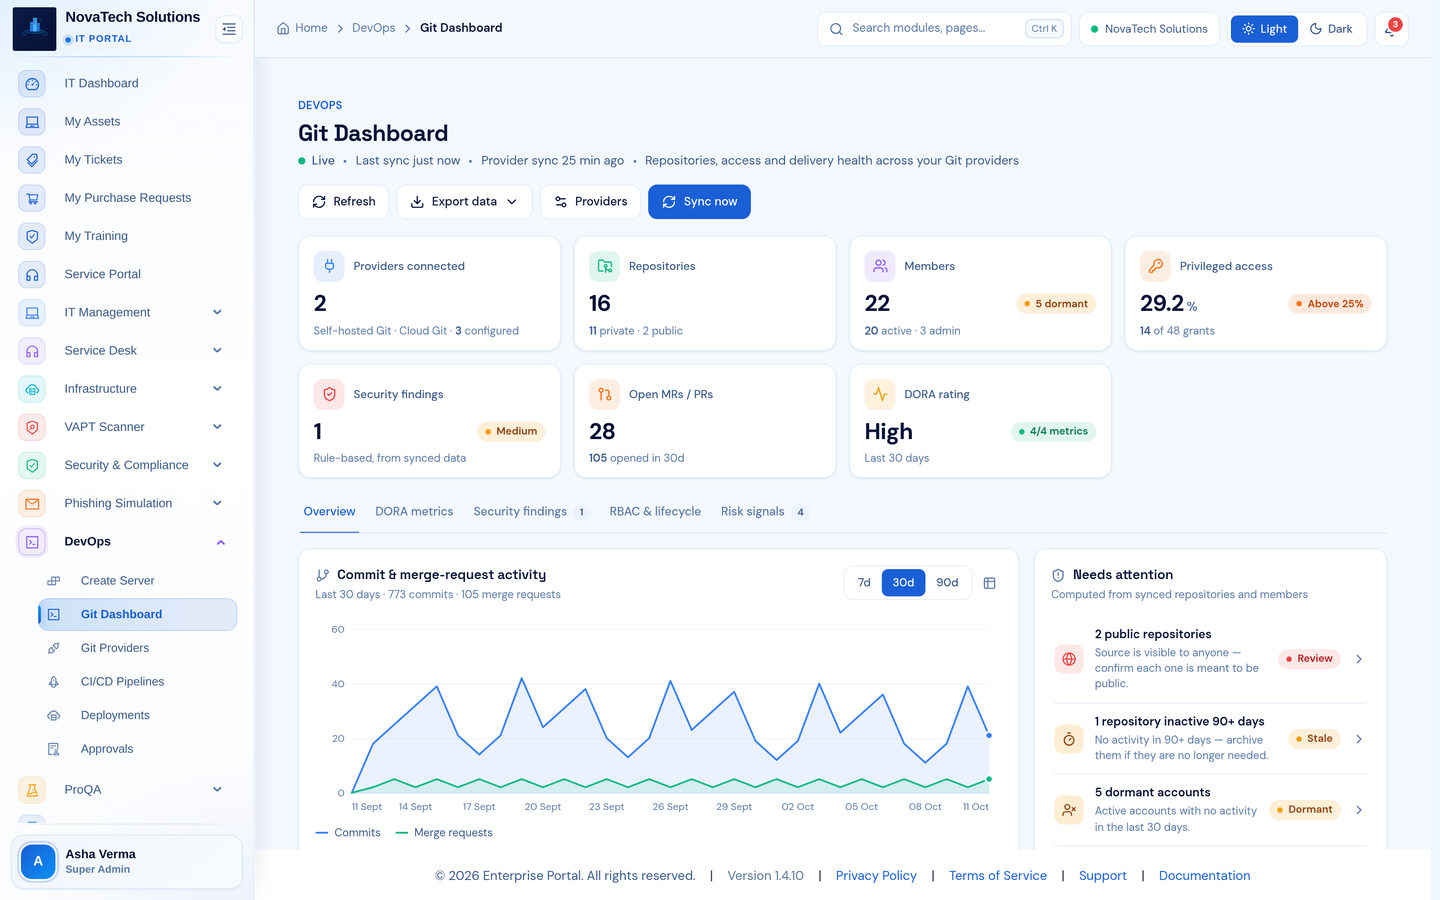Open the Documentation footer link

[x=1204, y=876]
